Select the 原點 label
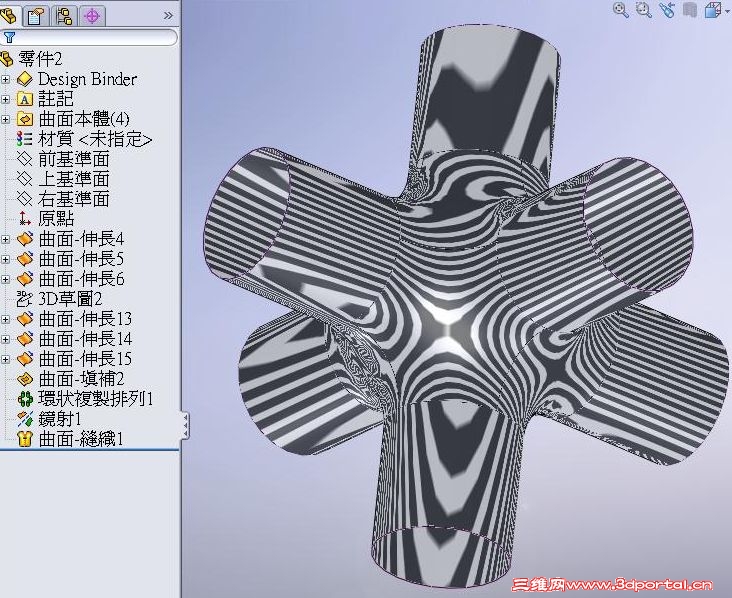Image resolution: width=732 pixels, height=598 pixels. (x=56, y=219)
